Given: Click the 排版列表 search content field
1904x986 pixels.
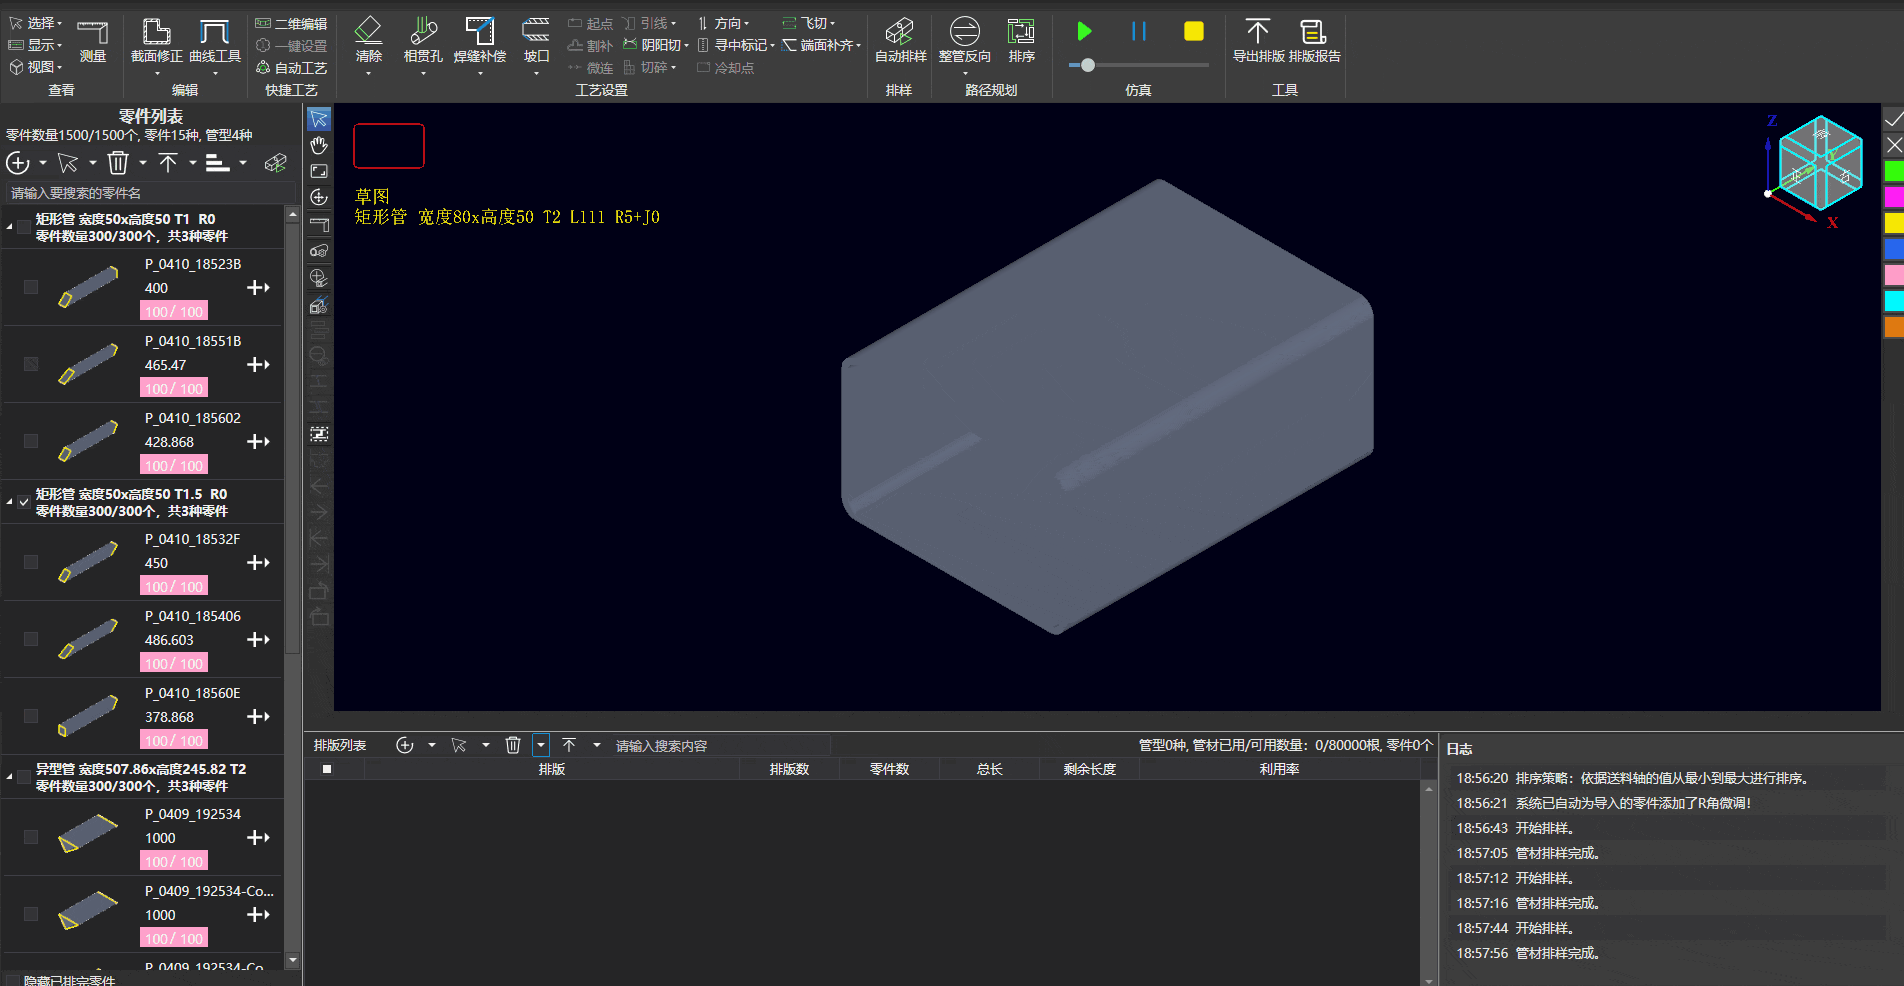Looking at the screenshot, I should click(720, 745).
